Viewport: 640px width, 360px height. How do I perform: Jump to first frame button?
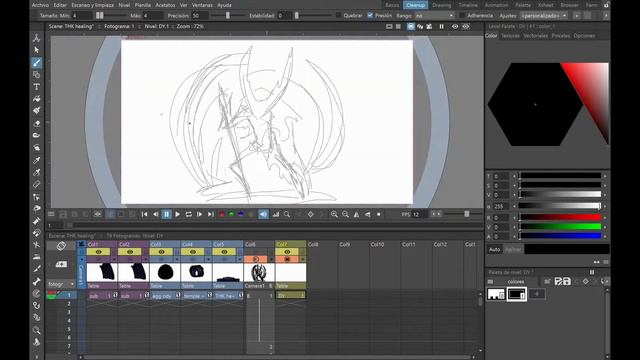pyautogui.click(x=144, y=214)
